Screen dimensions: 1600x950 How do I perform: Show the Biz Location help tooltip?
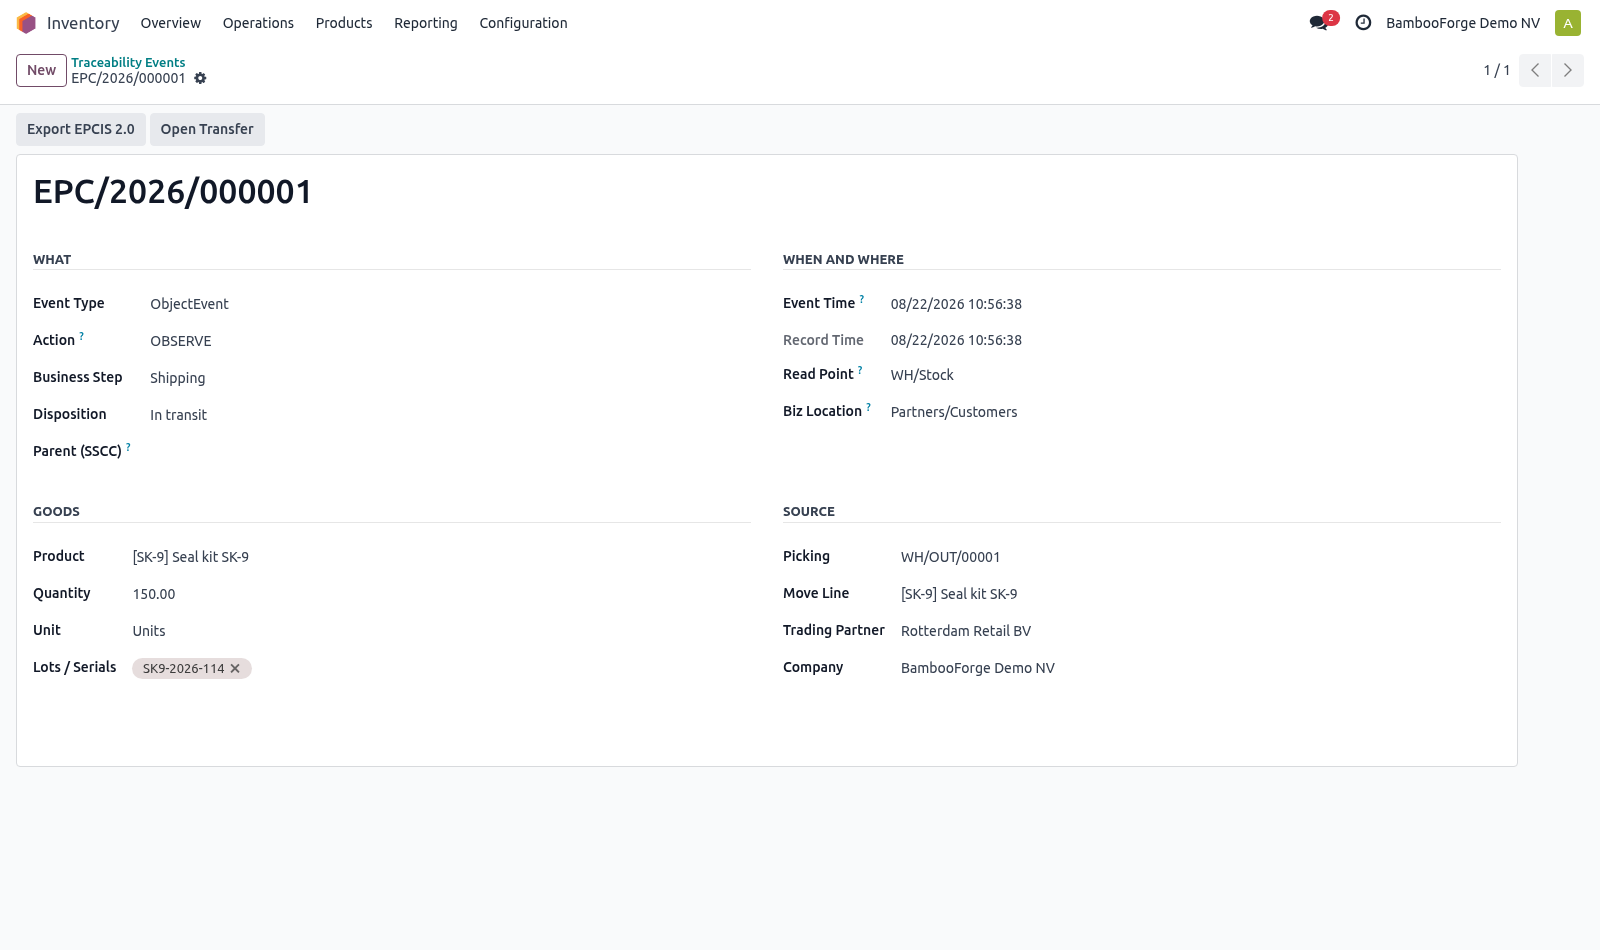click(868, 407)
